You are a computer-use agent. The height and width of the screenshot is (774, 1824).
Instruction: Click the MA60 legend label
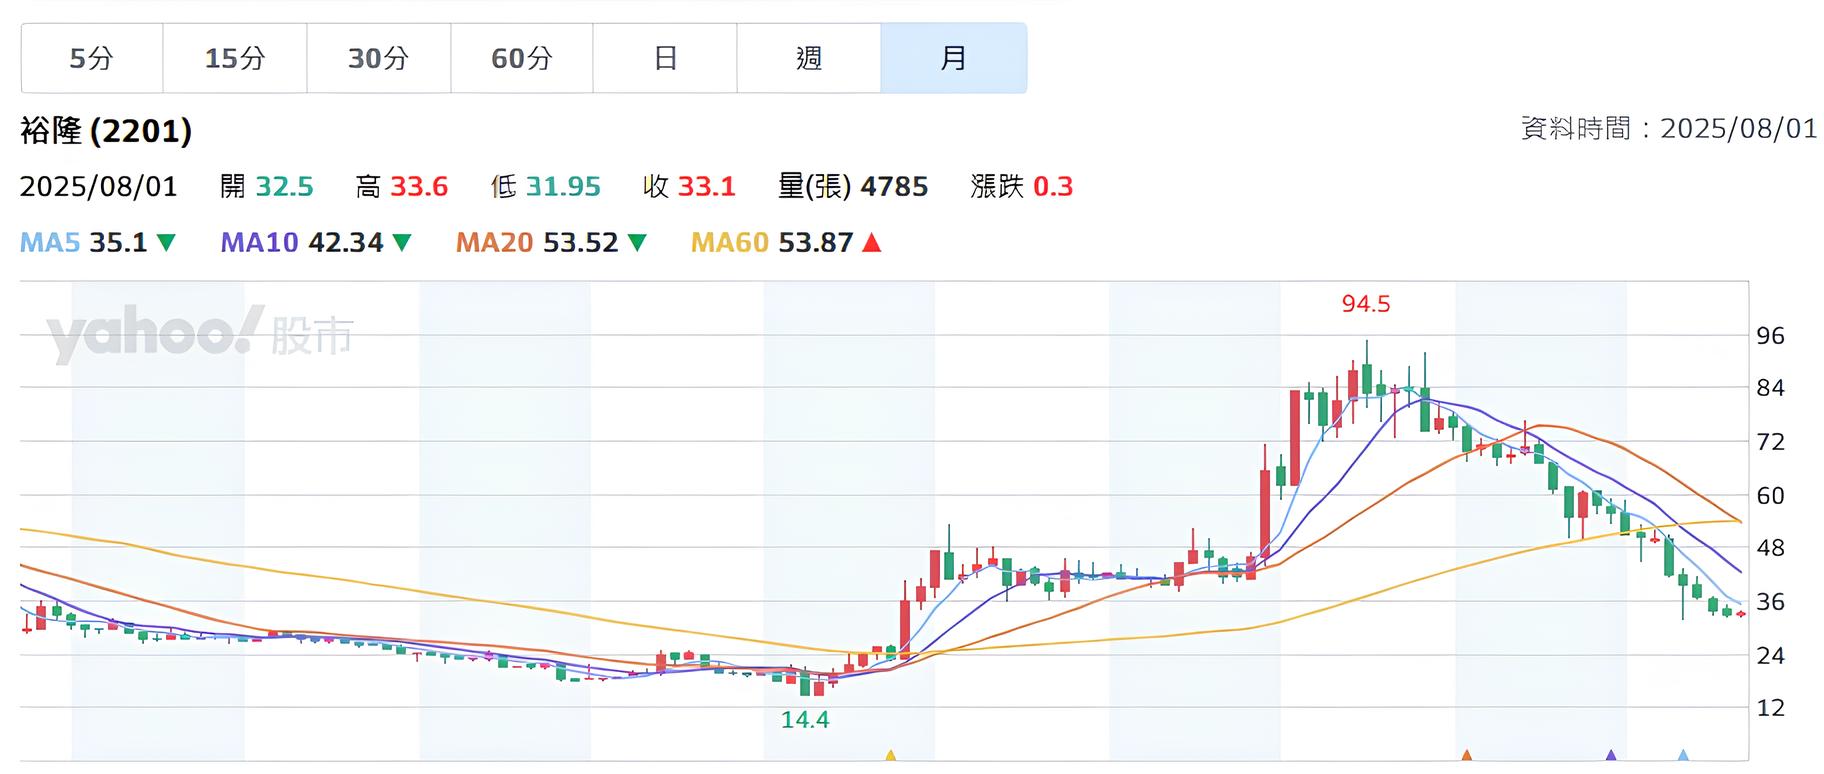pos(730,243)
